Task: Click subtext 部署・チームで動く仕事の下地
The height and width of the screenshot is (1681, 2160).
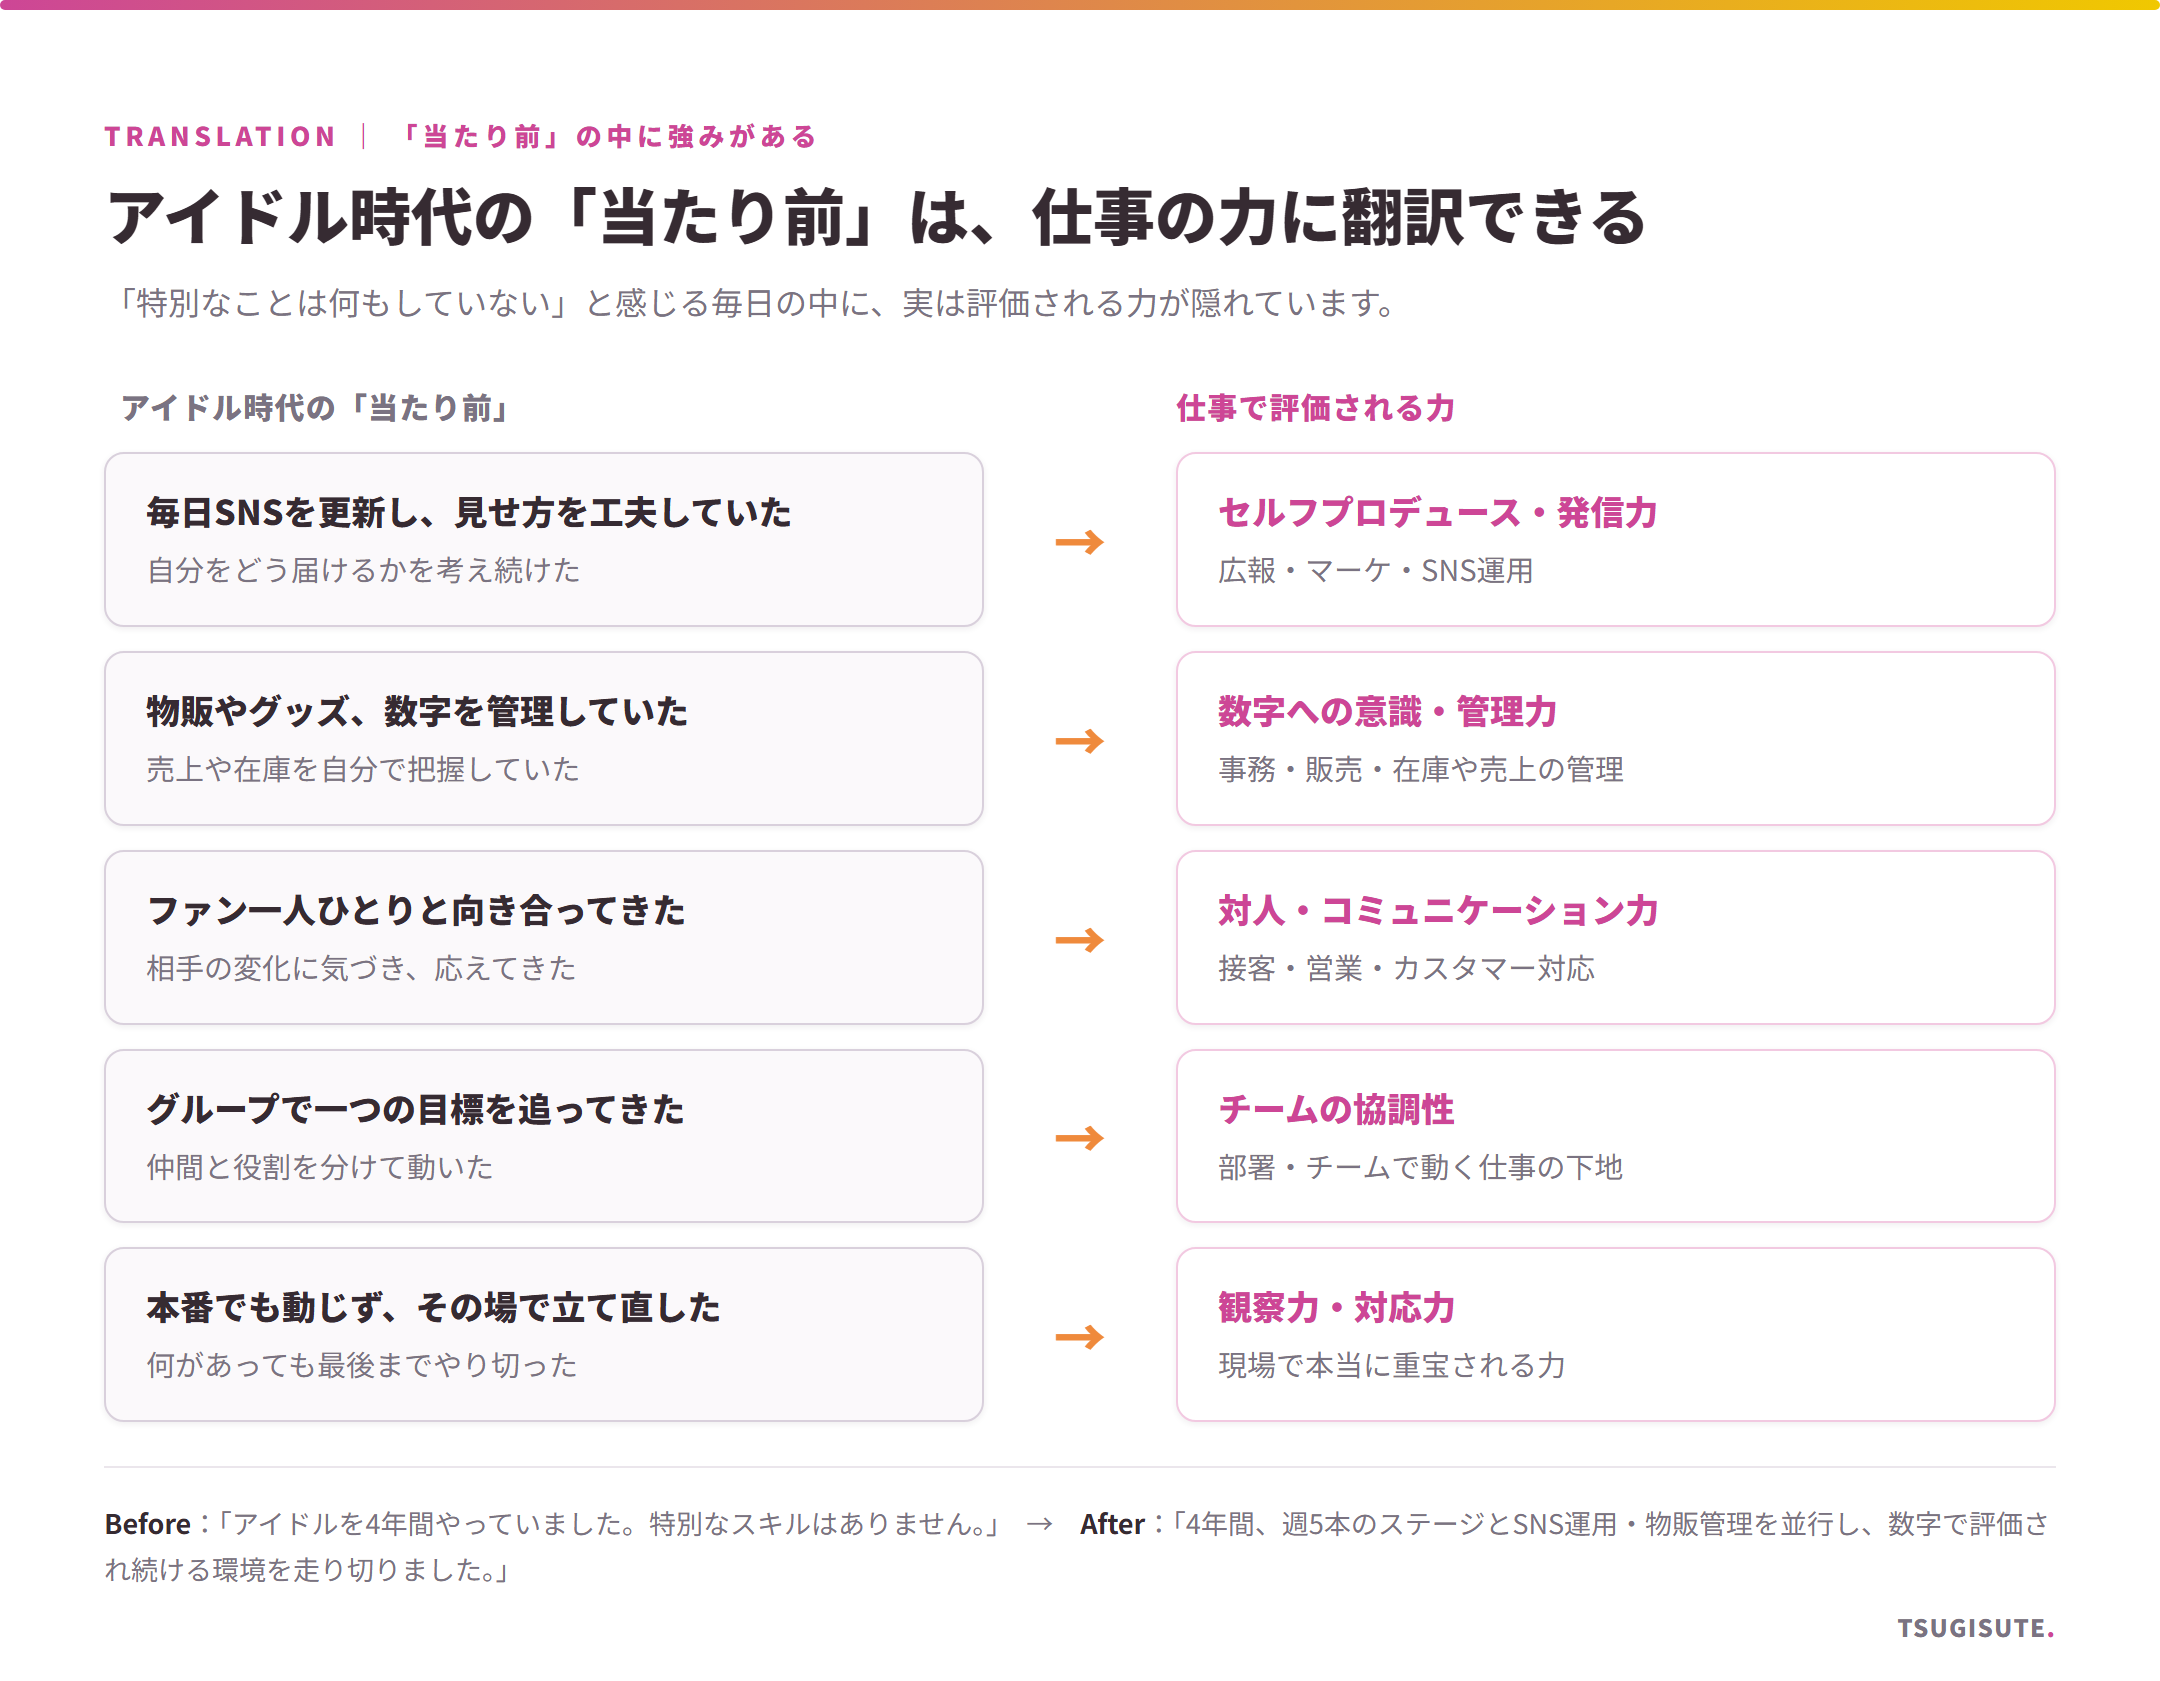Action: (1420, 1167)
